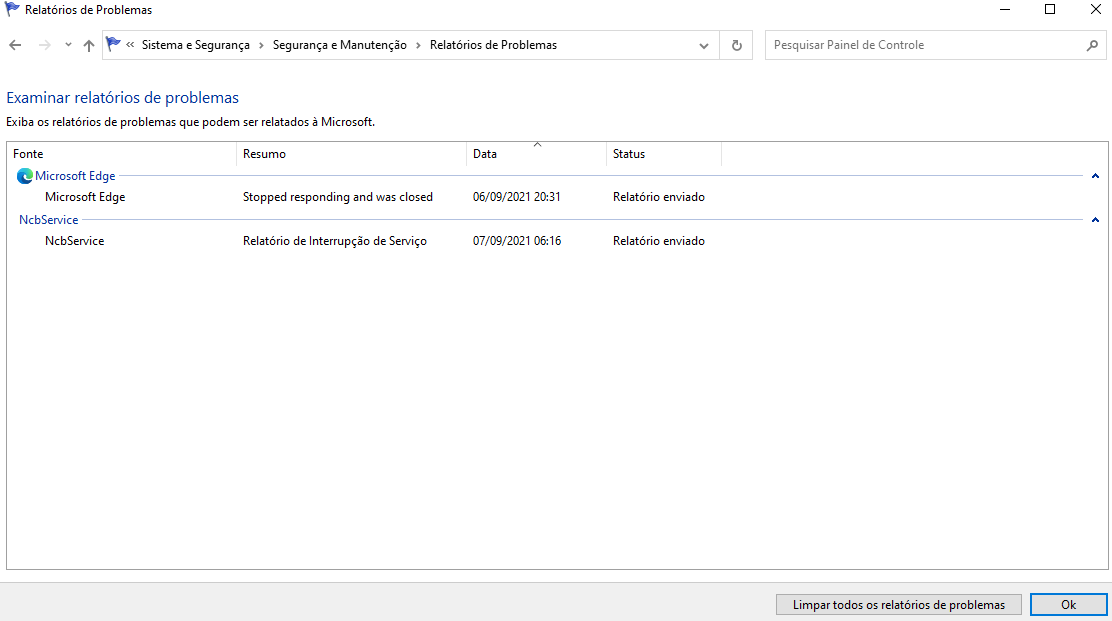Expand dropdown after Segurança e Manutenção
The image size is (1112, 621).
tap(418, 45)
